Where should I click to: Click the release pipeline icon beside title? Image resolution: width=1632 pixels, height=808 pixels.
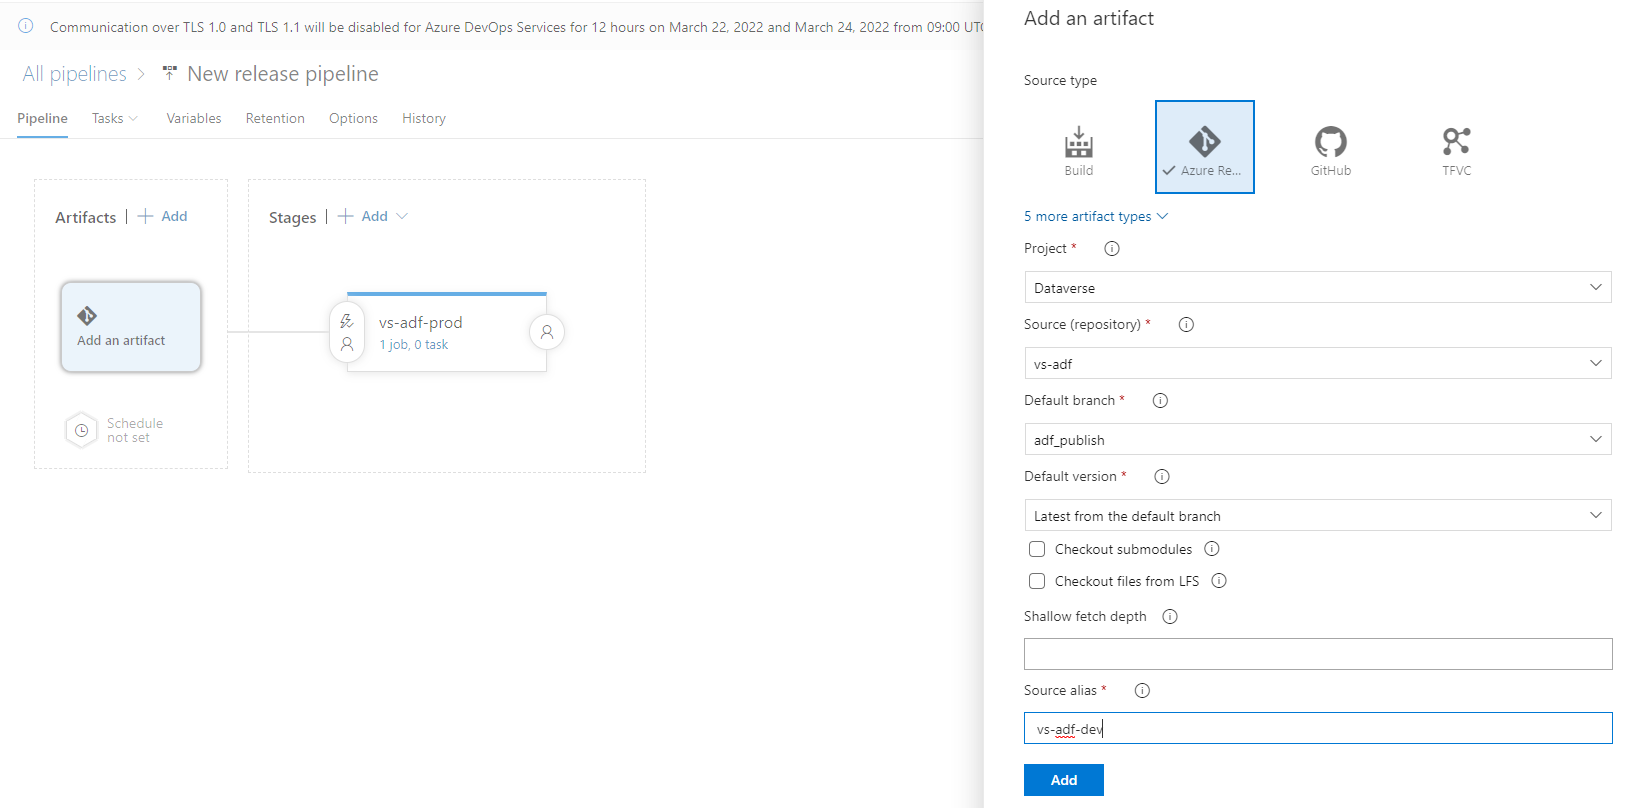click(170, 73)
